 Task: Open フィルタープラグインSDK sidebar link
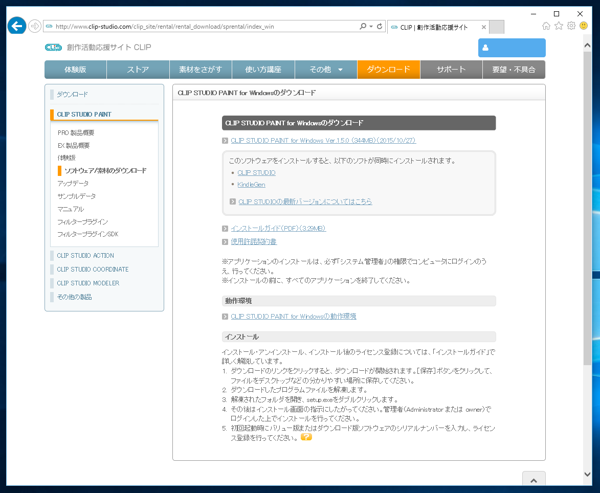coord(88,234)
